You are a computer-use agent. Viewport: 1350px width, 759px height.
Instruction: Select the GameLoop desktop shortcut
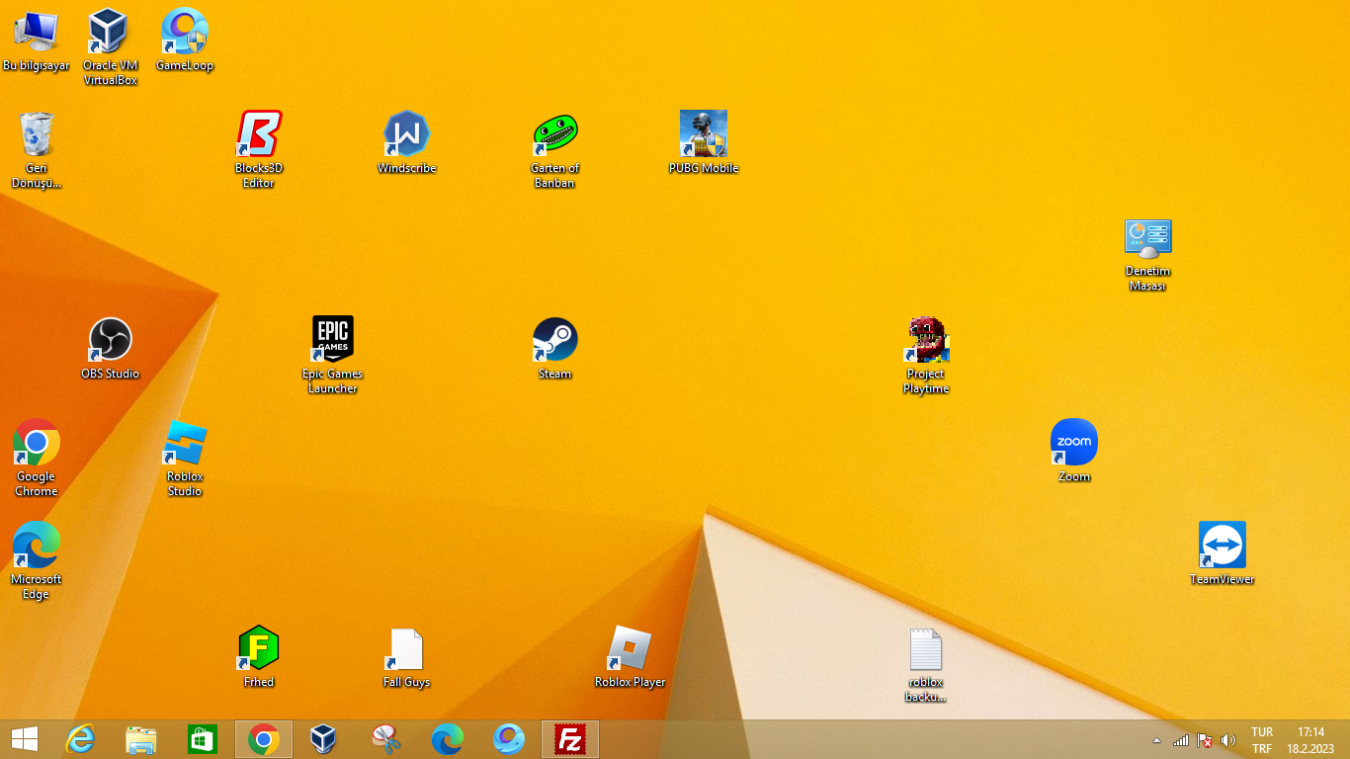point(185,41)
